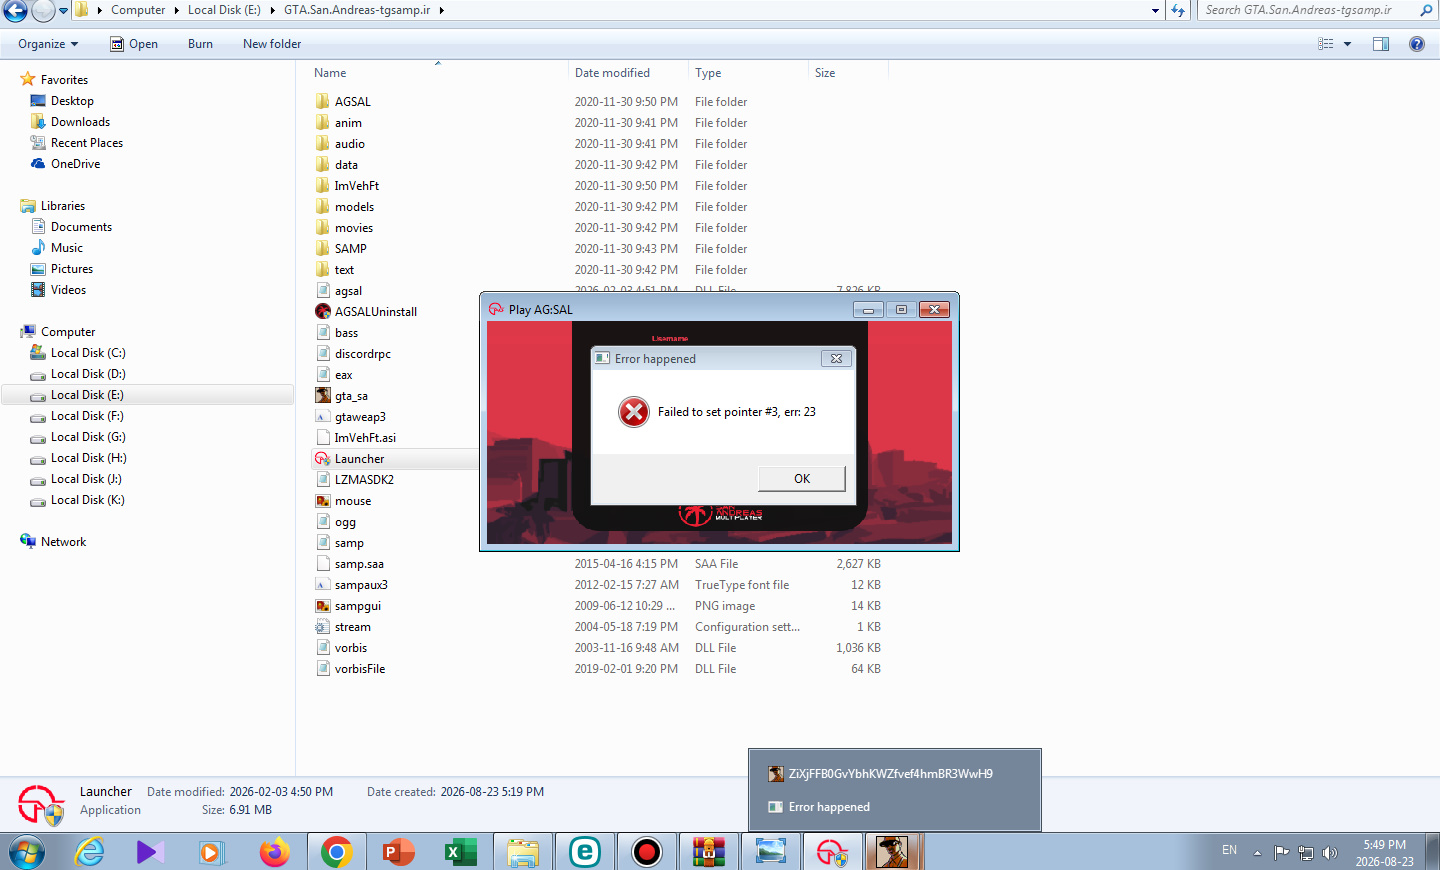Expand the view options dropdown arrow
The width and height of the screenshot is (1440, 870).
point(1347,44)
